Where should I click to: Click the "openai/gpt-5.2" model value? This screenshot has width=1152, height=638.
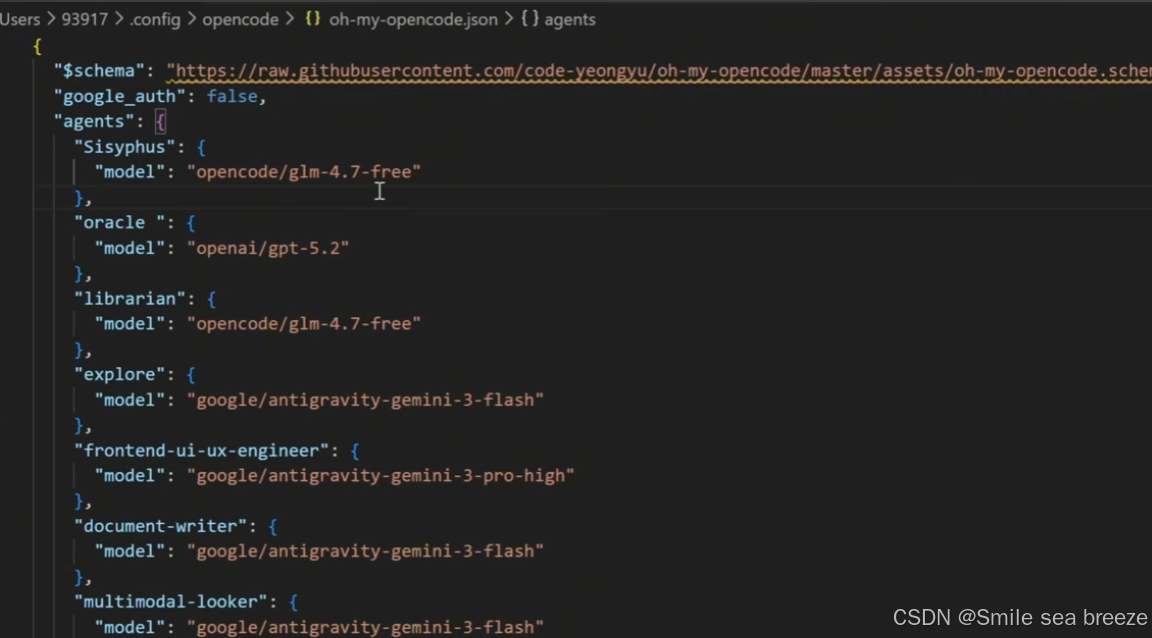pos(268,248)
